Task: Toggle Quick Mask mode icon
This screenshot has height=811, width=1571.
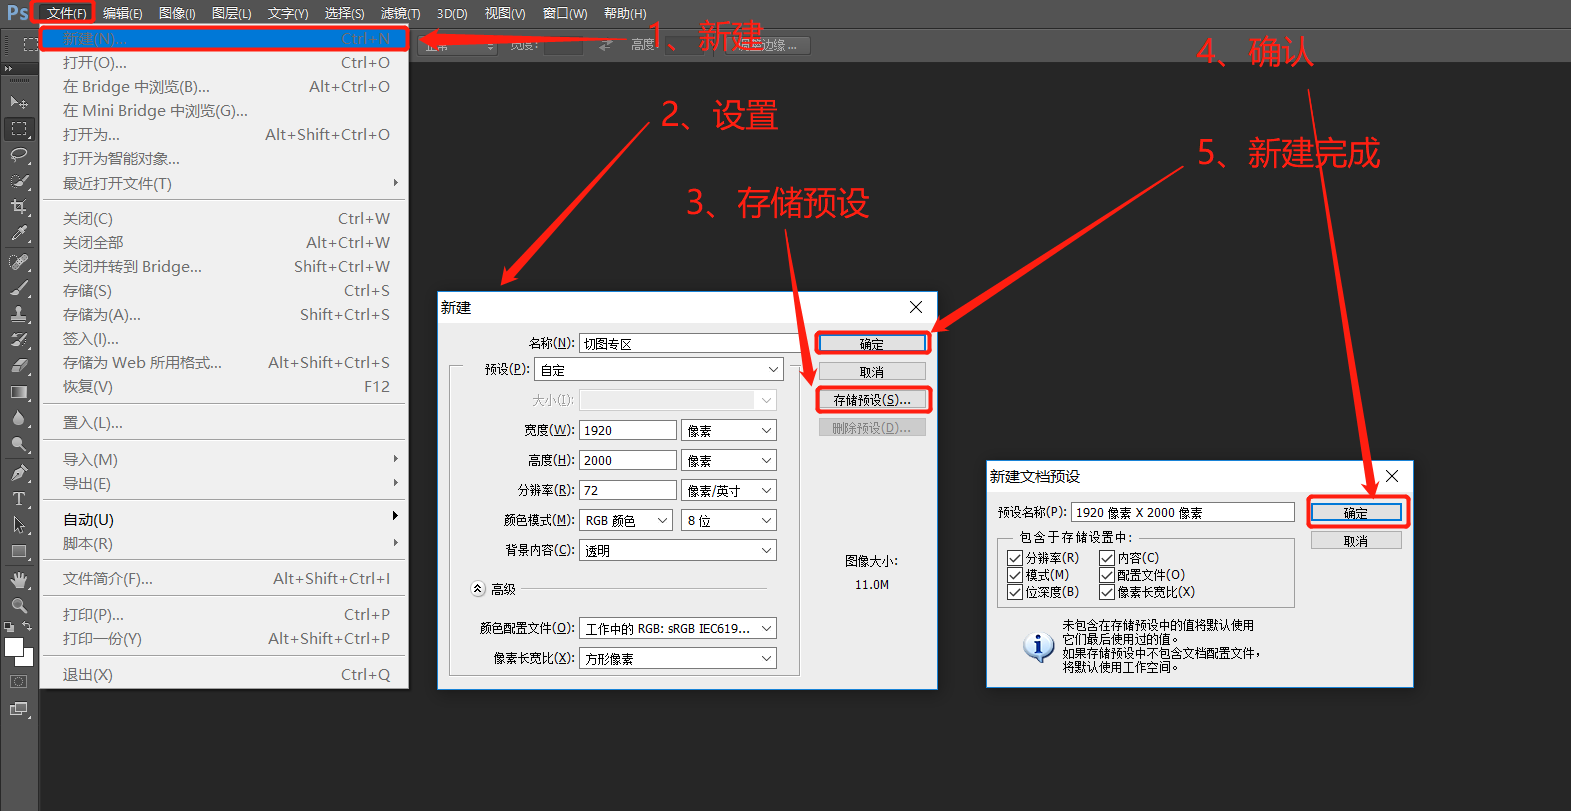Action: (19, 682)
